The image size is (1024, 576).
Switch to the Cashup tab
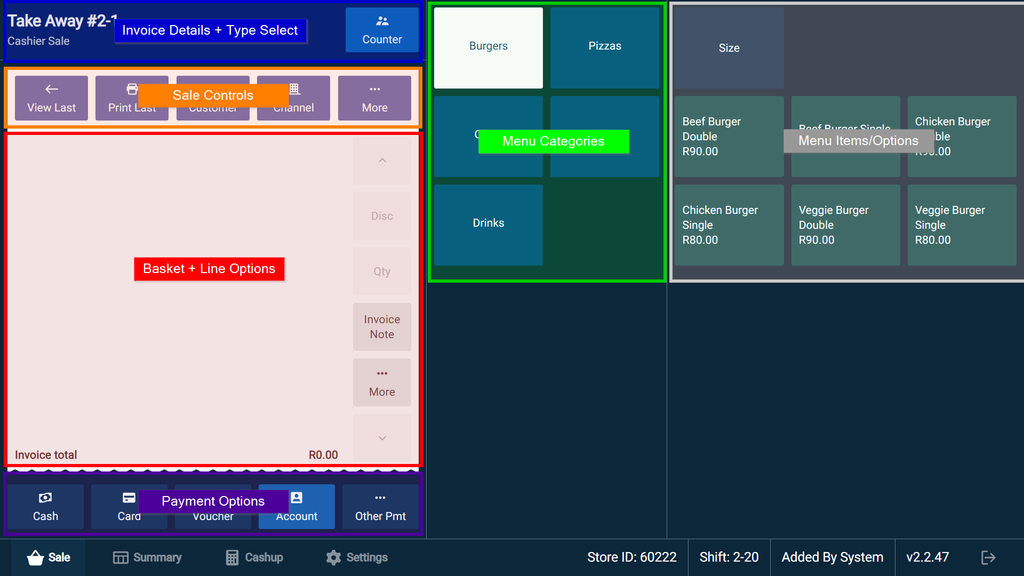[x=254, y=557]
